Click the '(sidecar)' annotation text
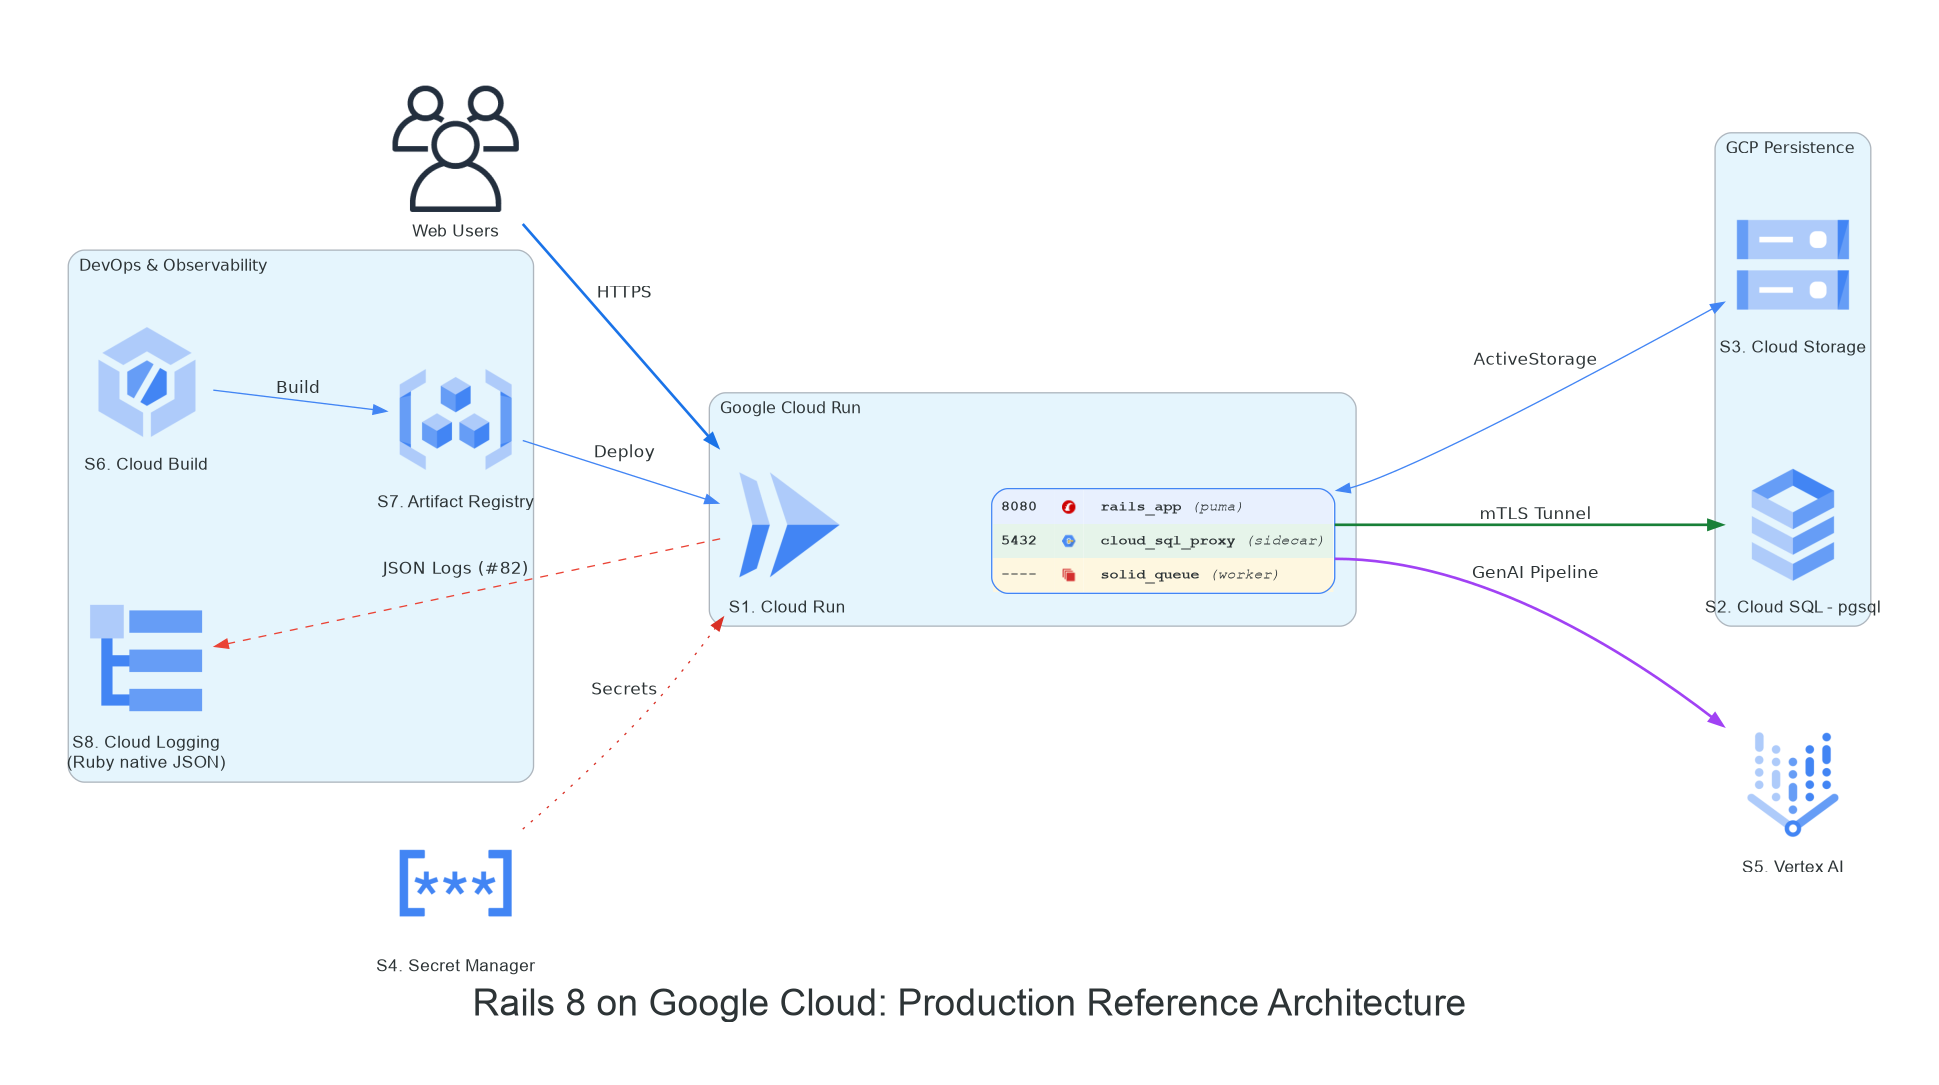 1285,541
